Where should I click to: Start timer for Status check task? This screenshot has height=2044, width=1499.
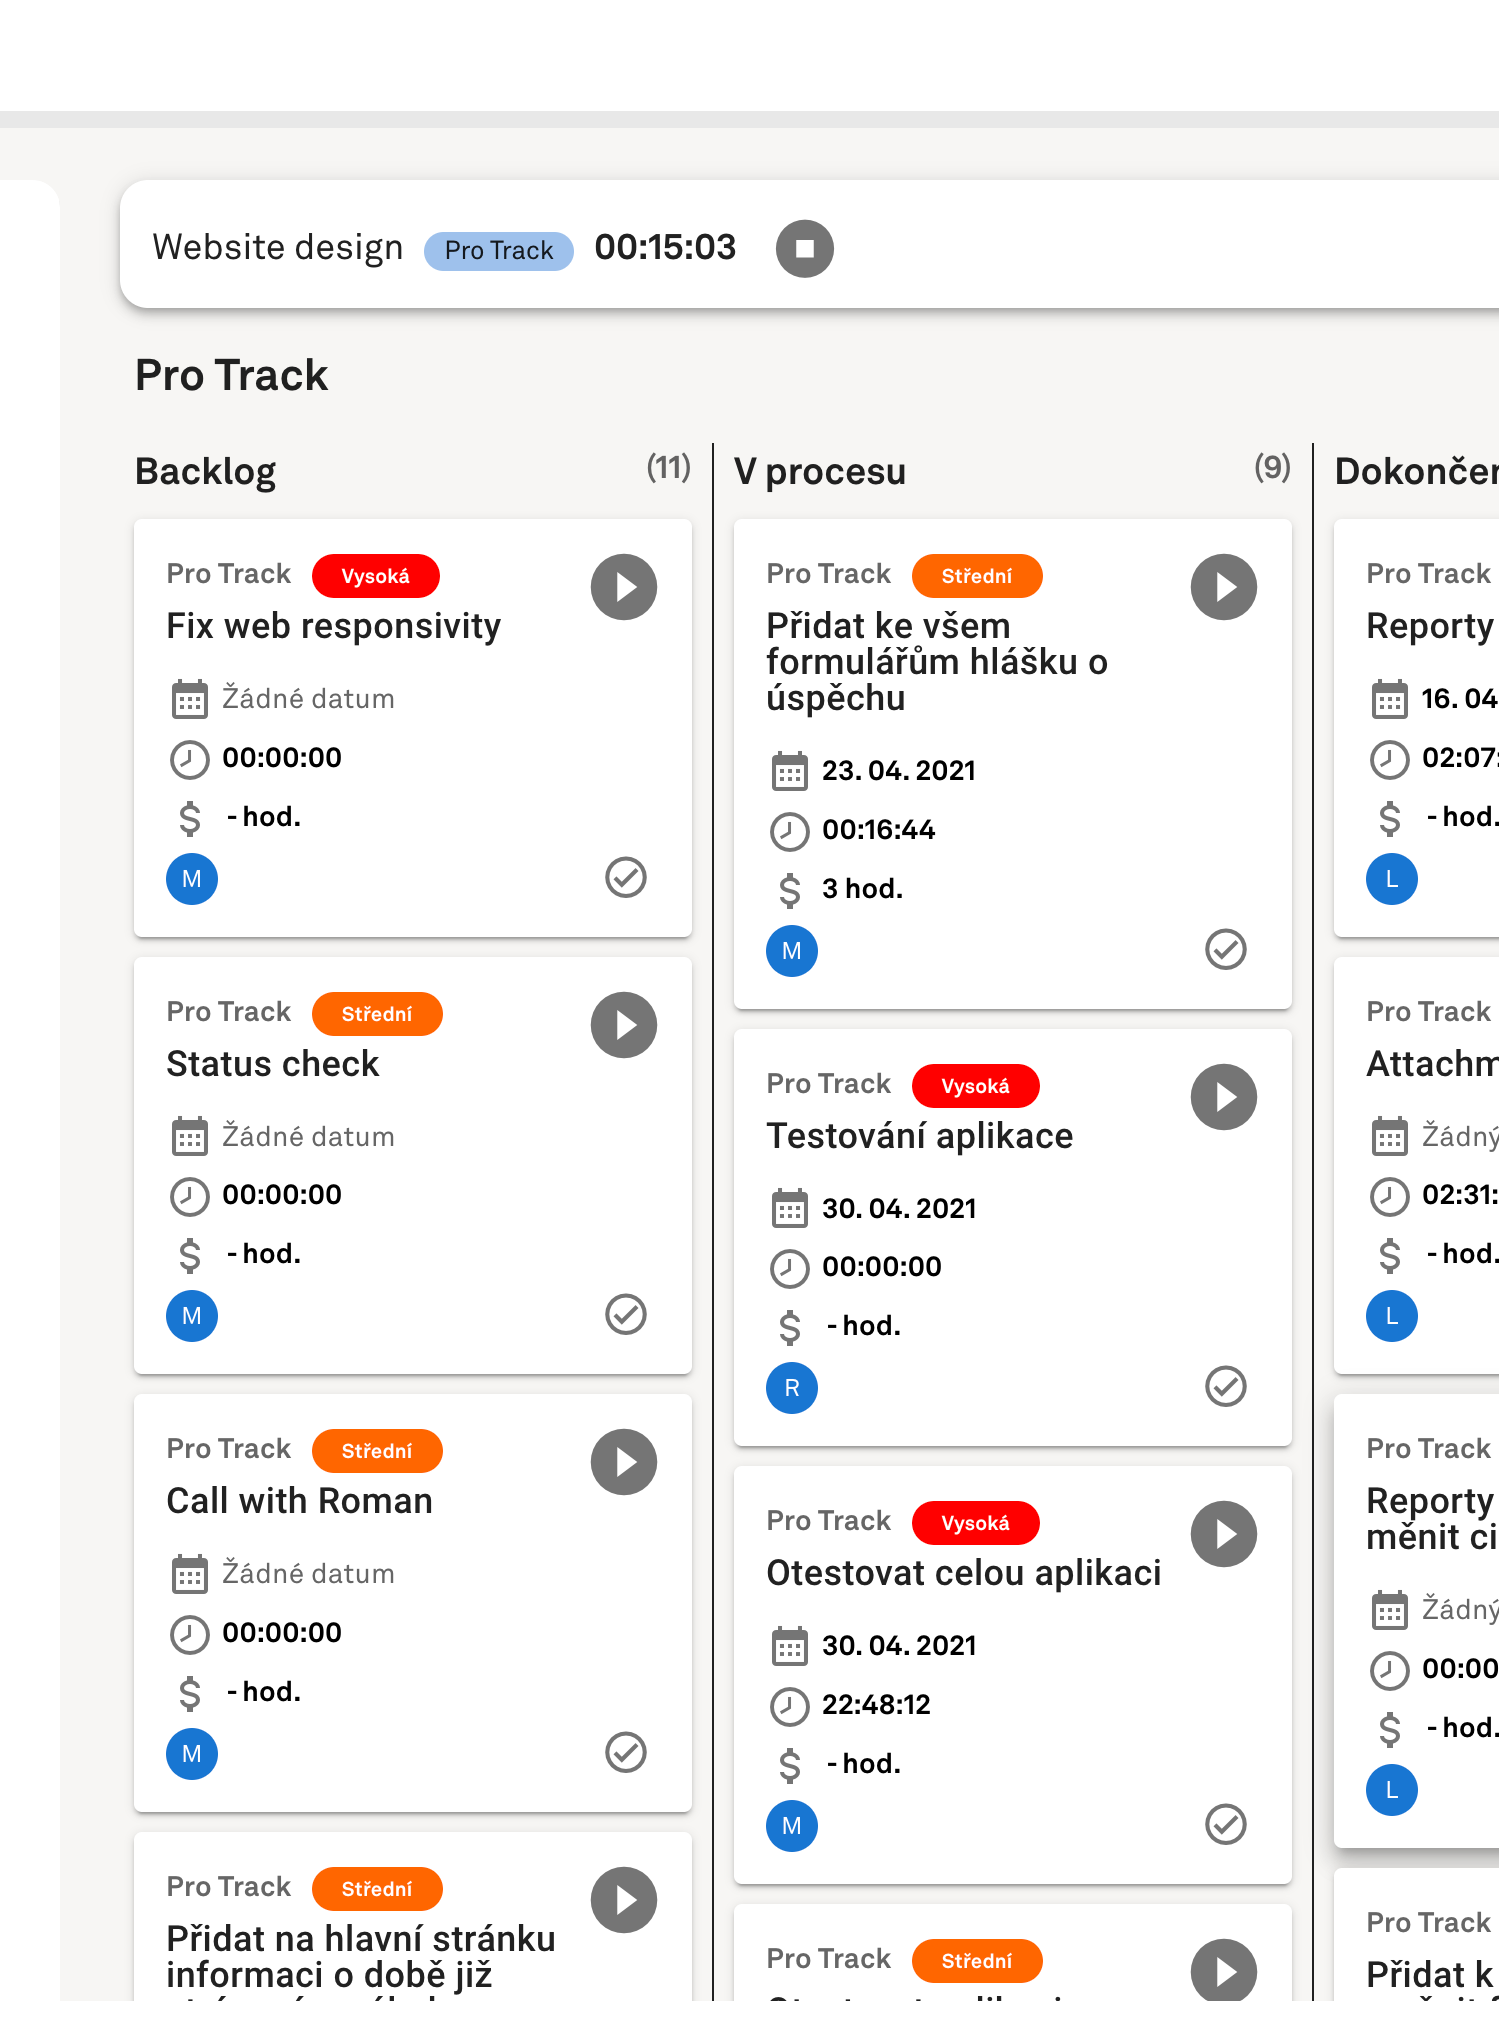click(623, 1025)
